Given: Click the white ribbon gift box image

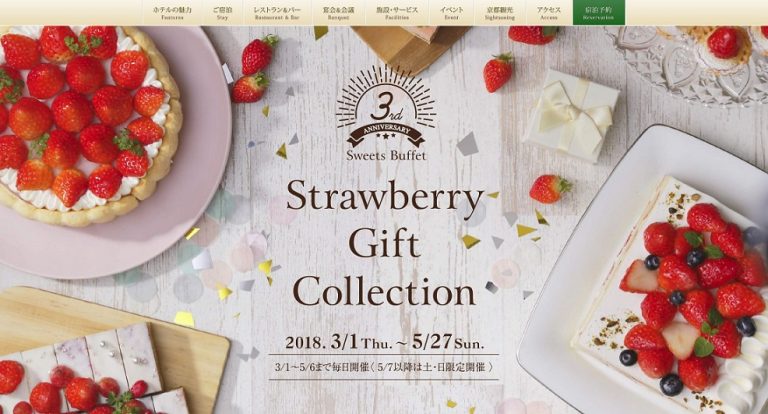Looking at the screenshot, I should click(572, 116).
